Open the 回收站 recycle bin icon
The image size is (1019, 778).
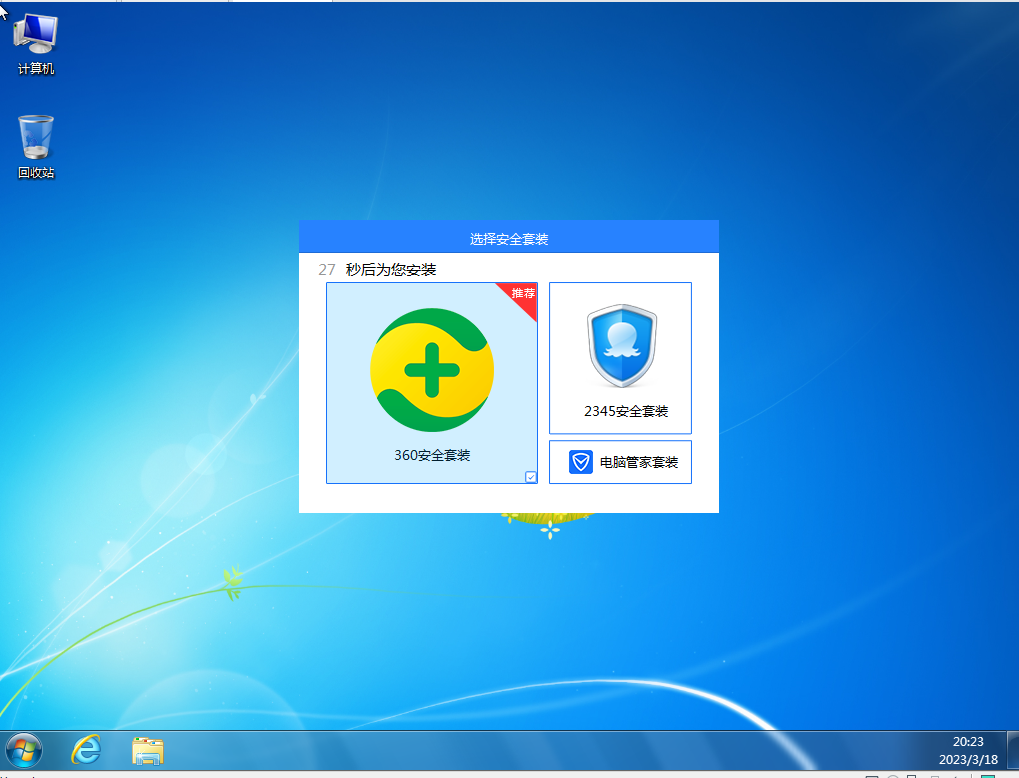(x=36, y=147)
